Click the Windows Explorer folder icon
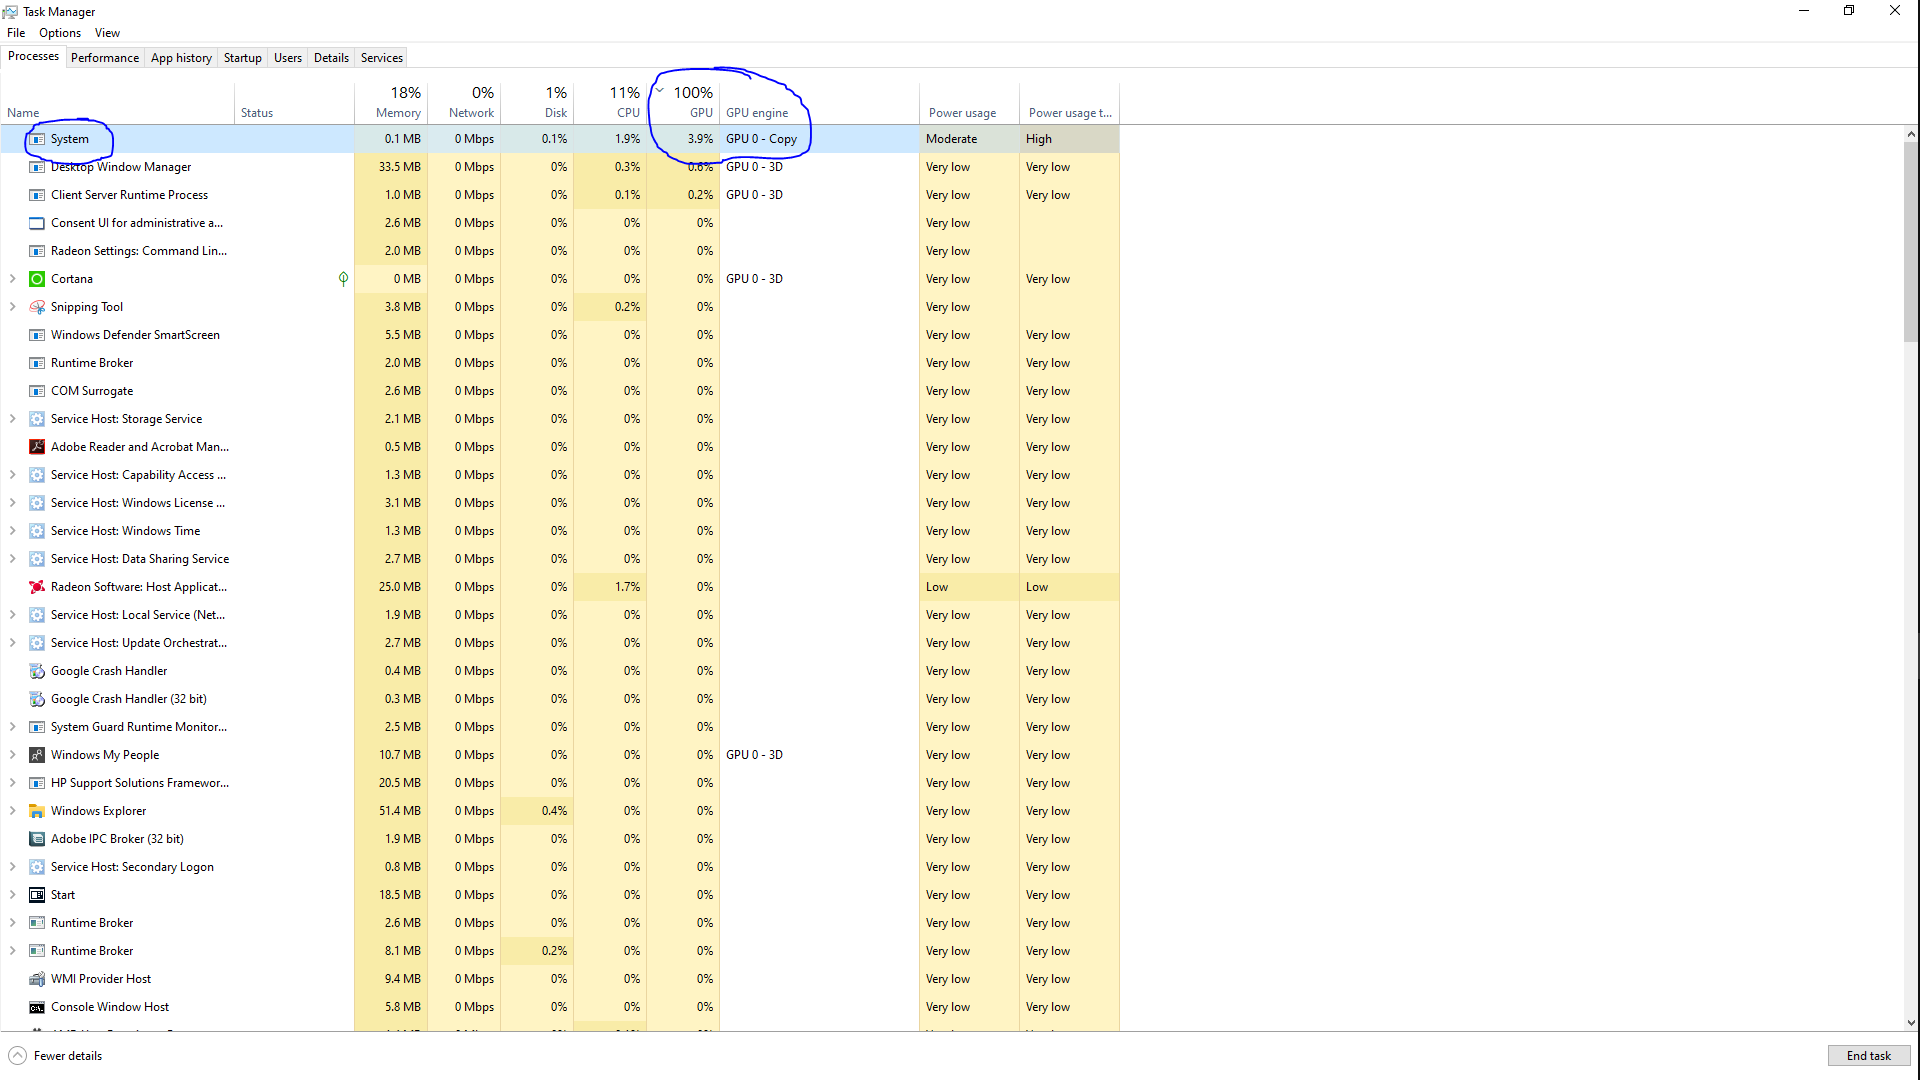 coord(37,811)
